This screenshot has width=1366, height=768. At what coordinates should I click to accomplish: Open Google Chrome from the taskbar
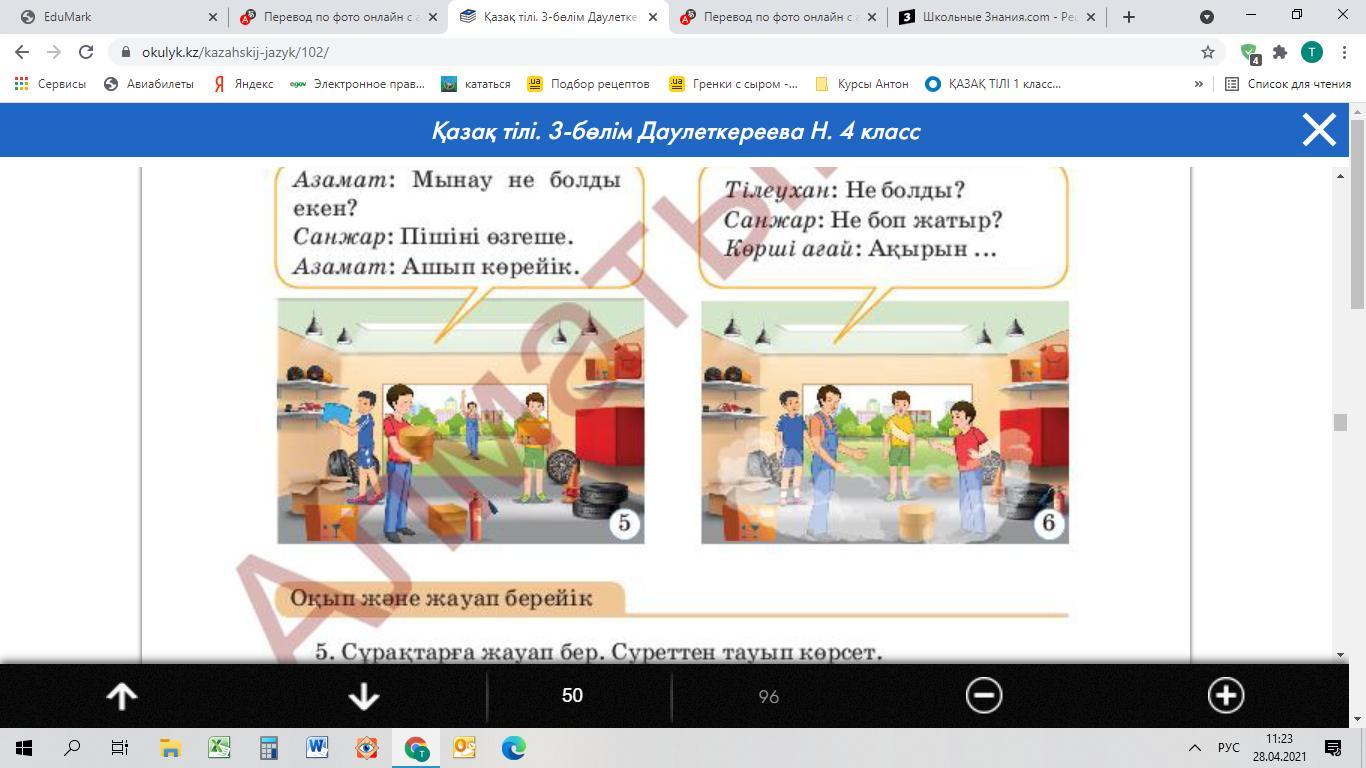coord(416,748)
